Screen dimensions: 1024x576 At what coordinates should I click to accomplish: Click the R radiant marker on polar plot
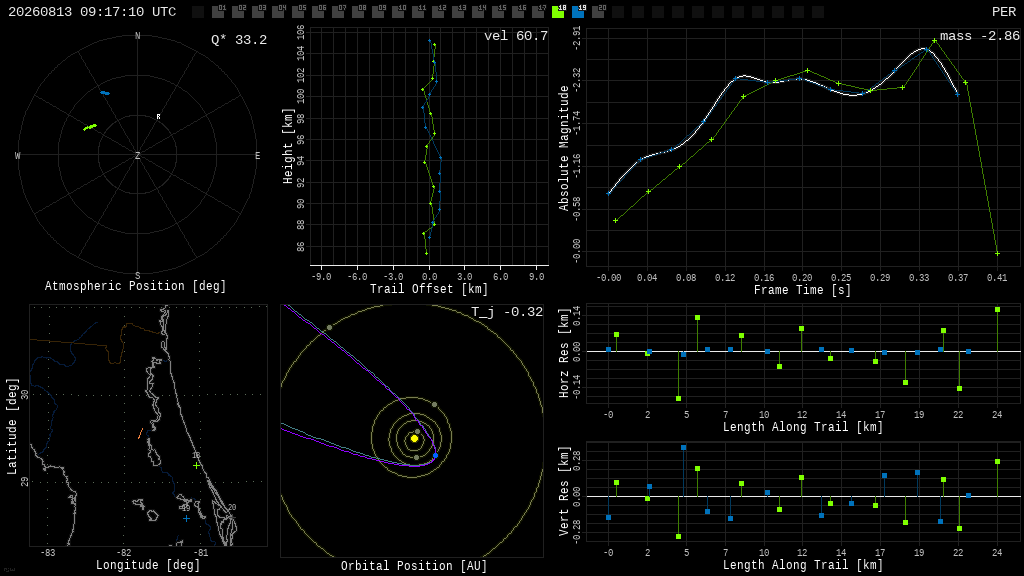pos(158,117)
